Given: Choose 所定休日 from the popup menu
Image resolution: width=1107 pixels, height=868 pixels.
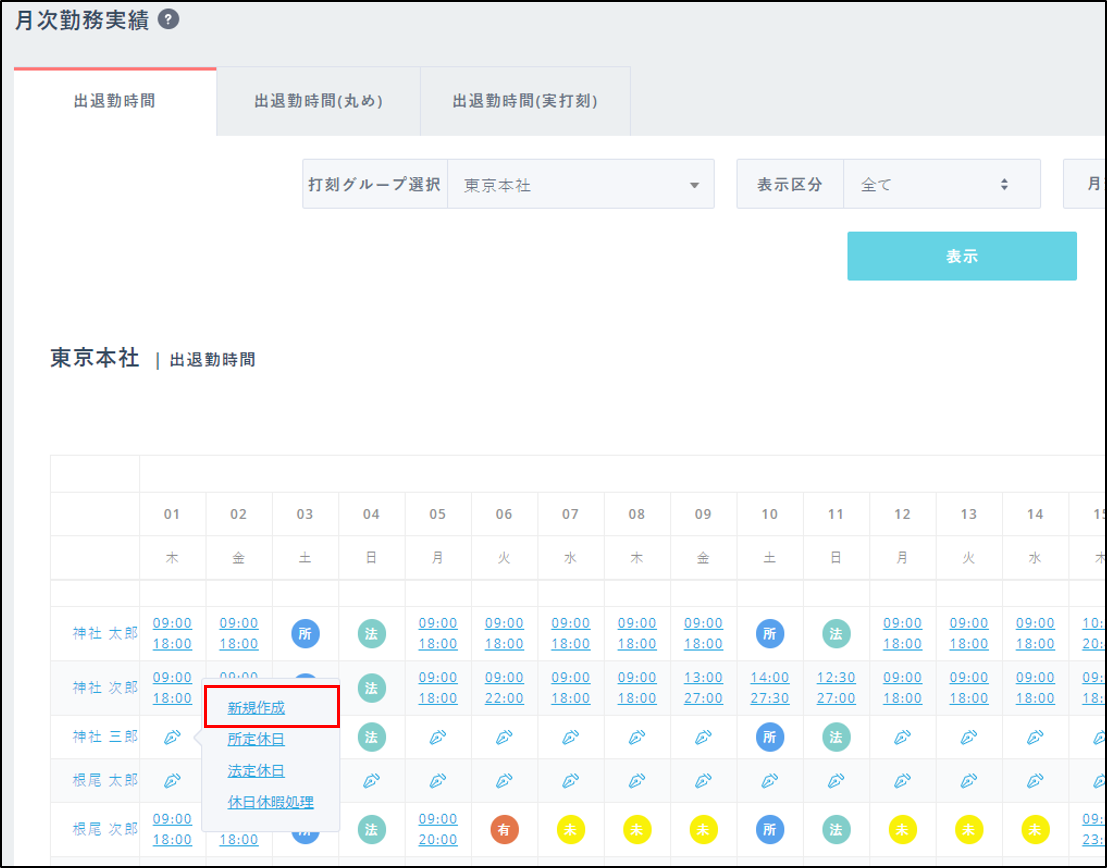Looking at the screenshot, I should 256,739.
